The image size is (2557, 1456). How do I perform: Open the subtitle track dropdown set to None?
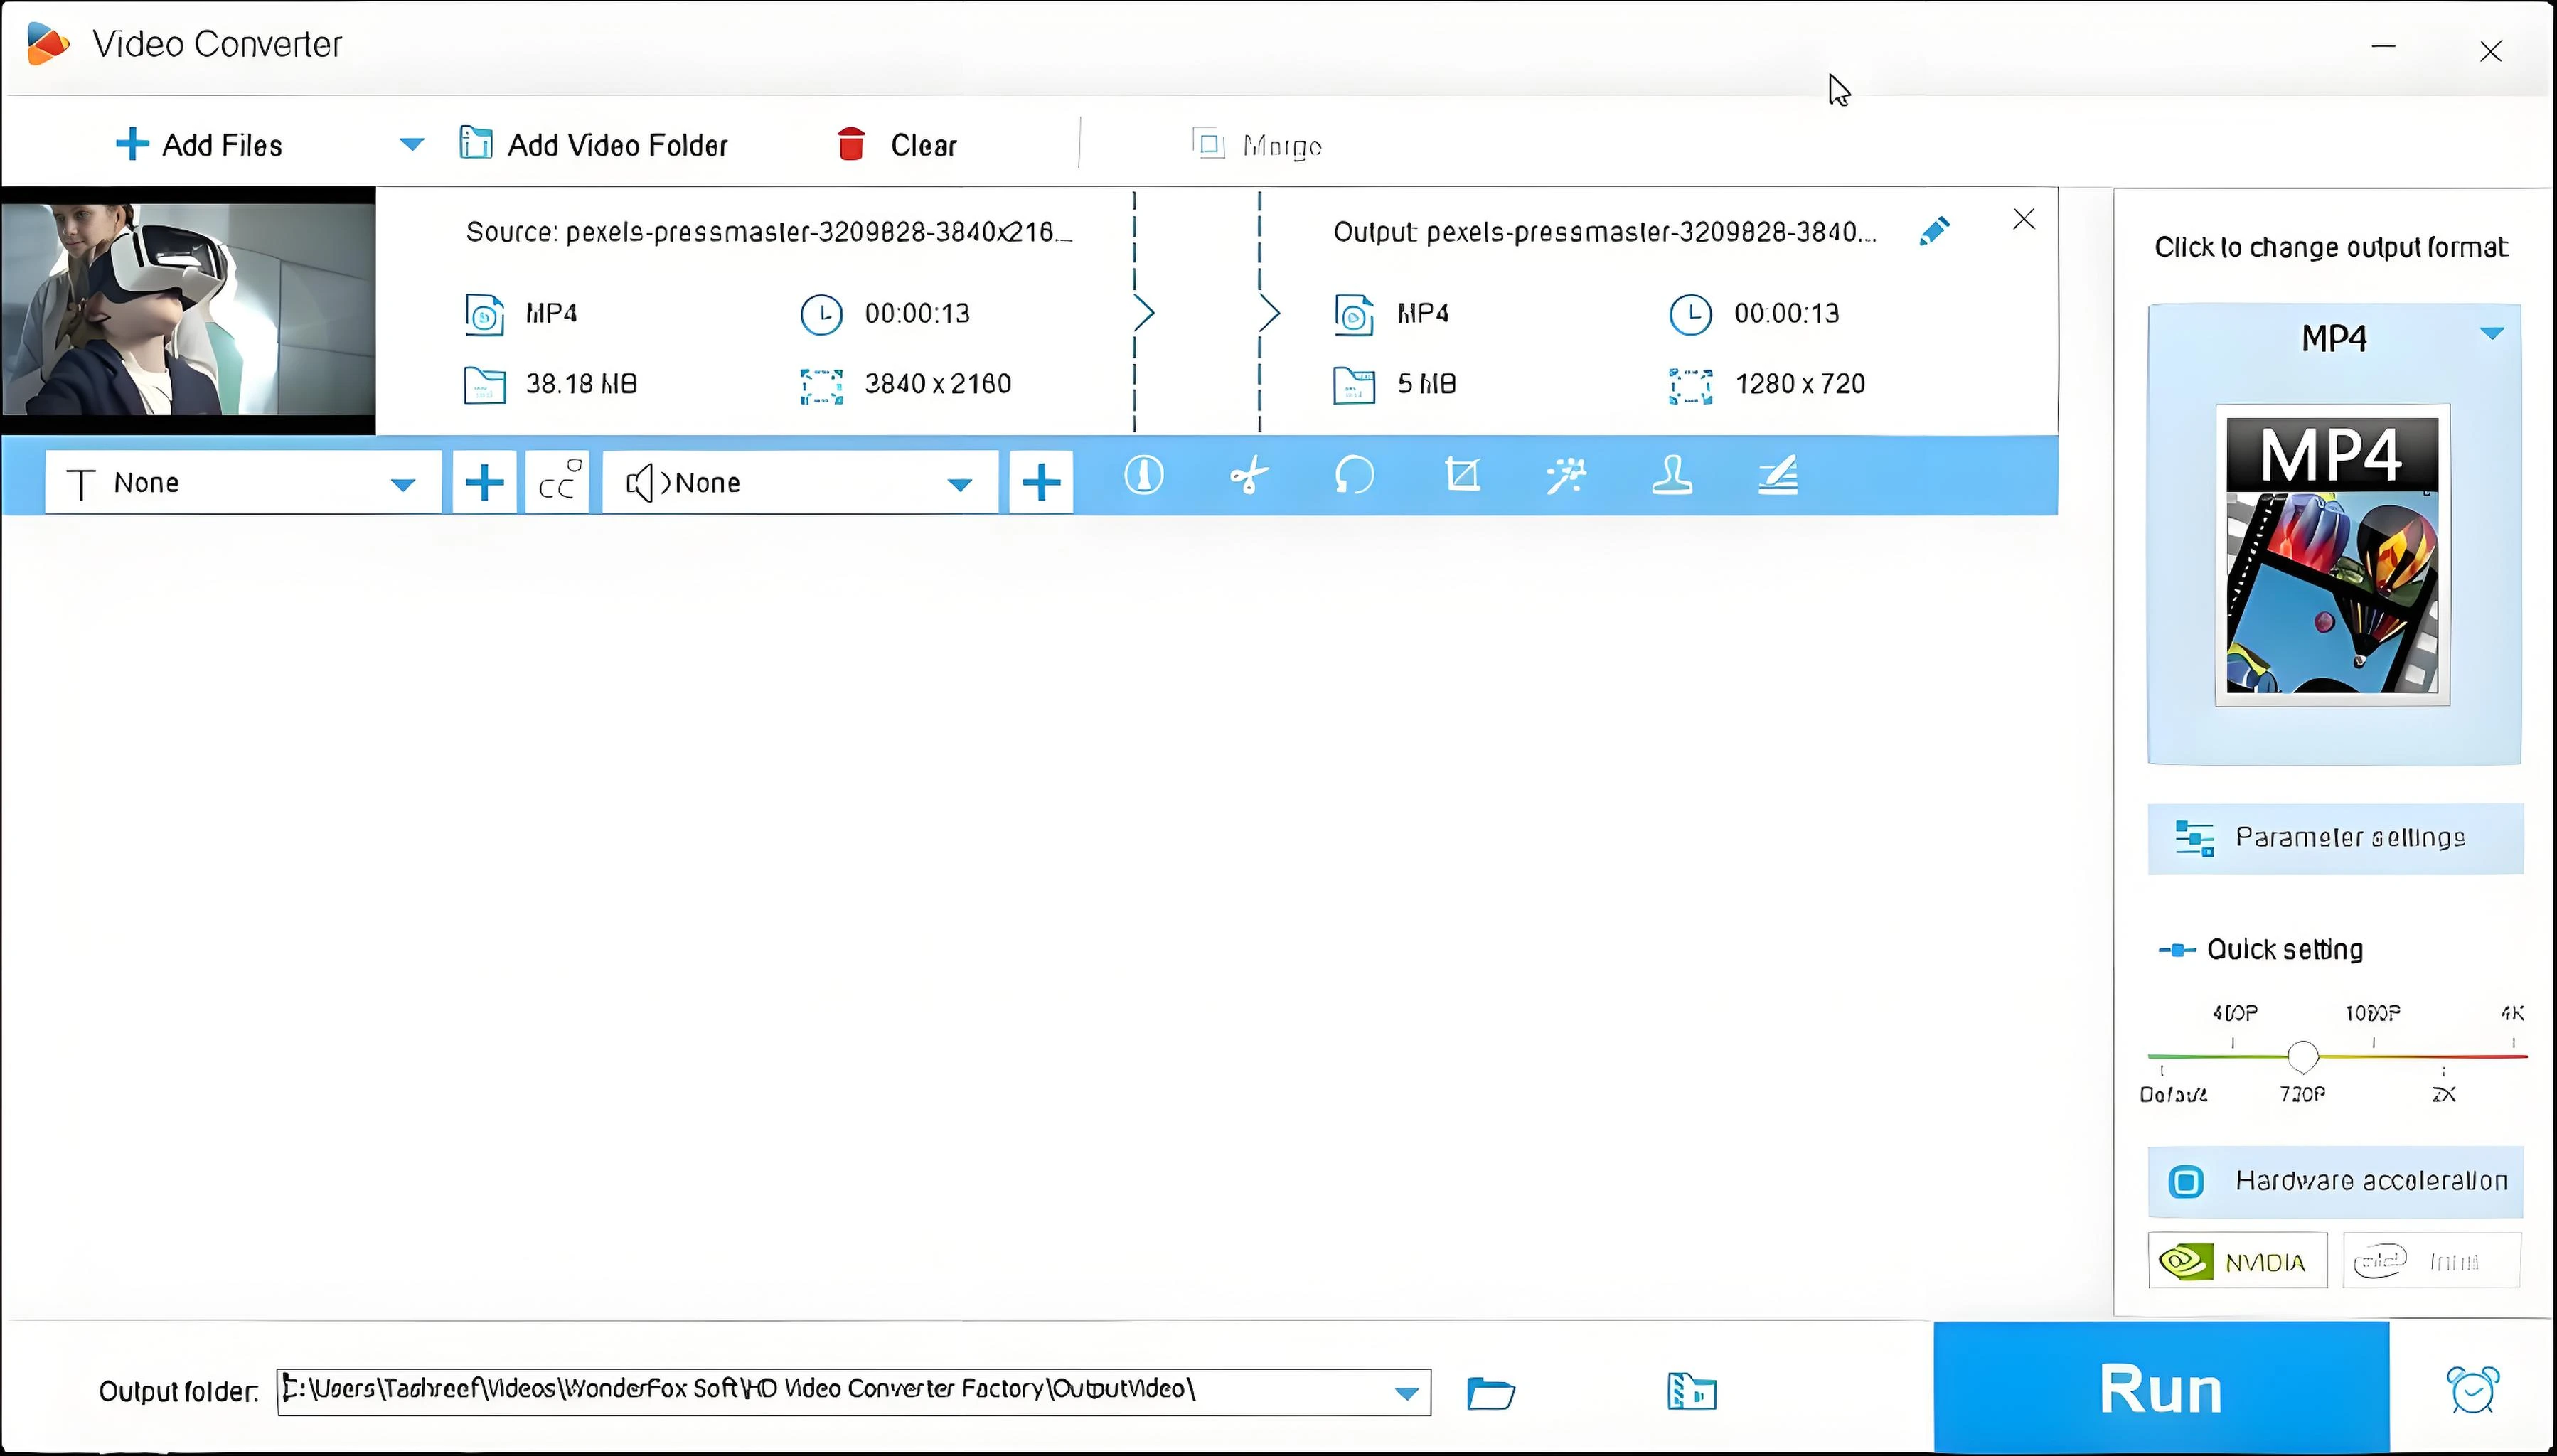[243, 483]
